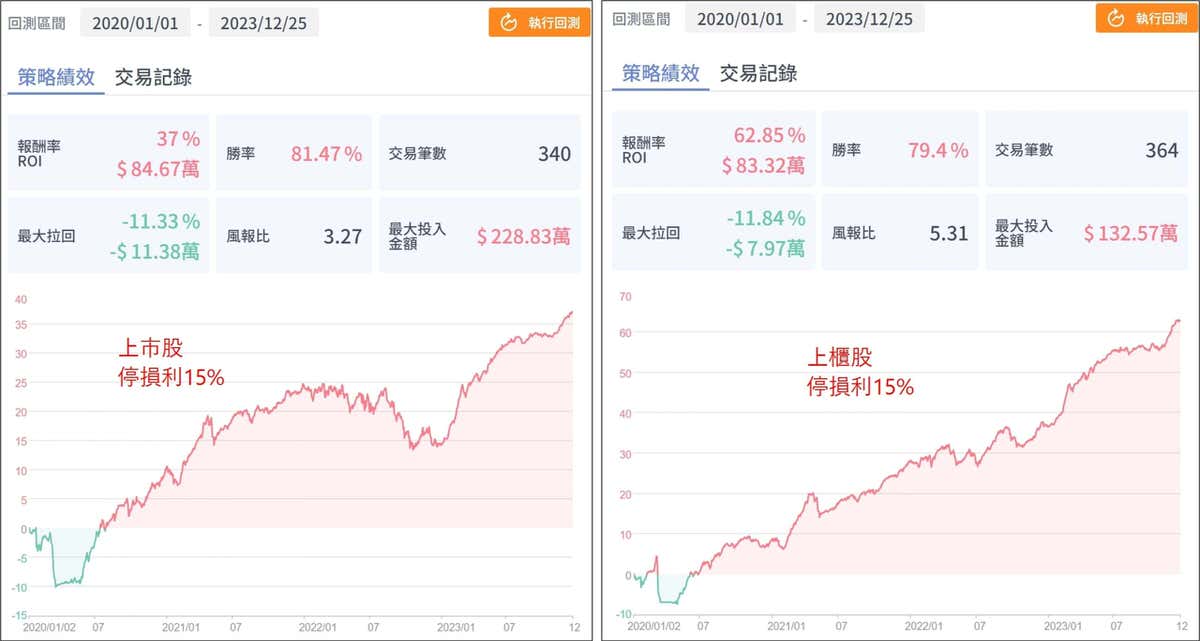Click the 勝率 card showing 81.47%
Viewport: 1200px width, 641px height.
(294, 153)
